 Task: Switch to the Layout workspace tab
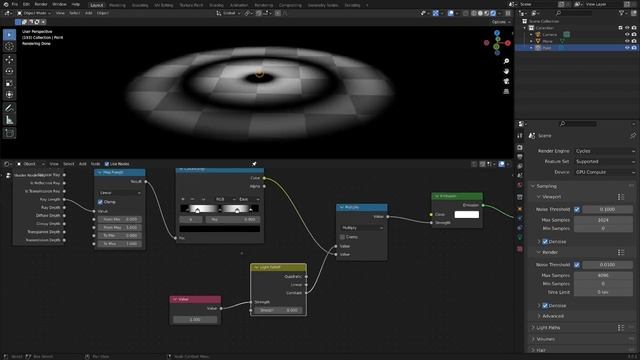tap(97, 5)
